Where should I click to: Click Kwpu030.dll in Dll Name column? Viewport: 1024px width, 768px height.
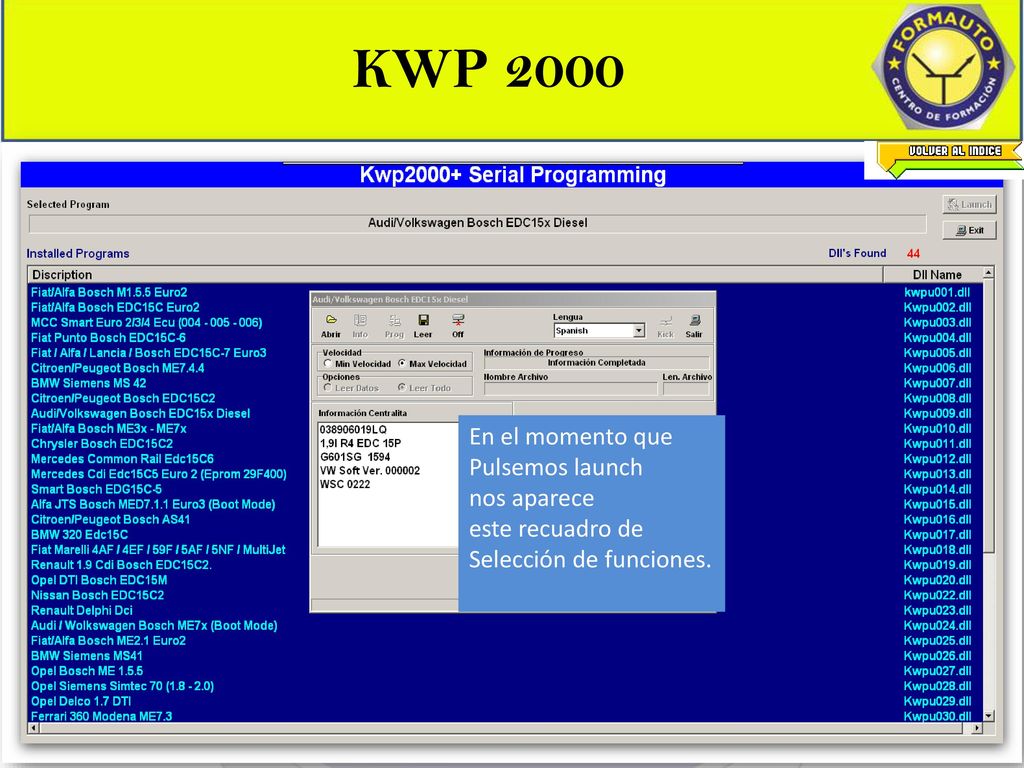pos(937,716)
